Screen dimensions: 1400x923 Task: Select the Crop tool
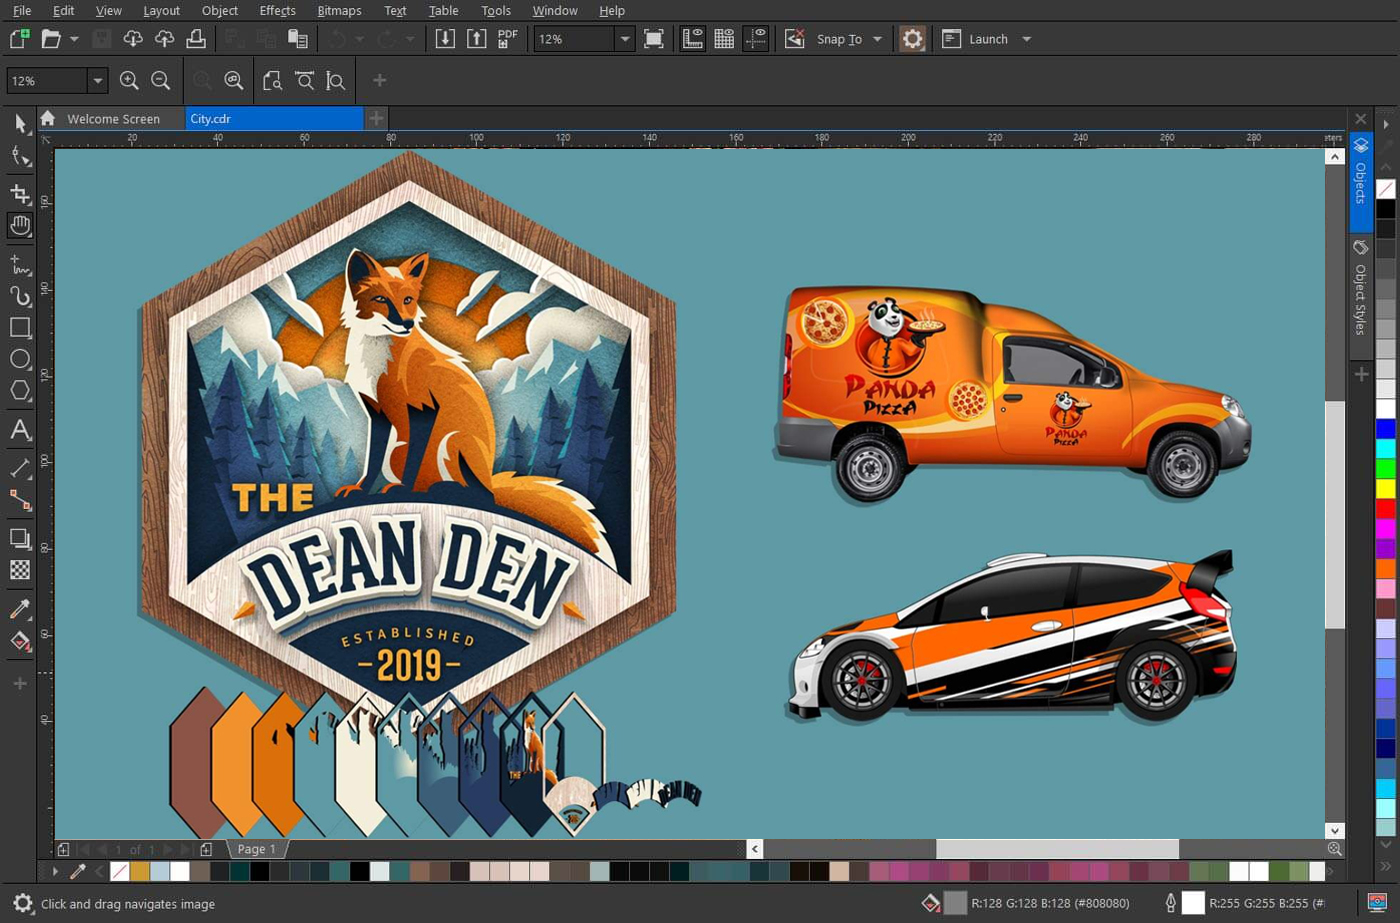[20, 194]
